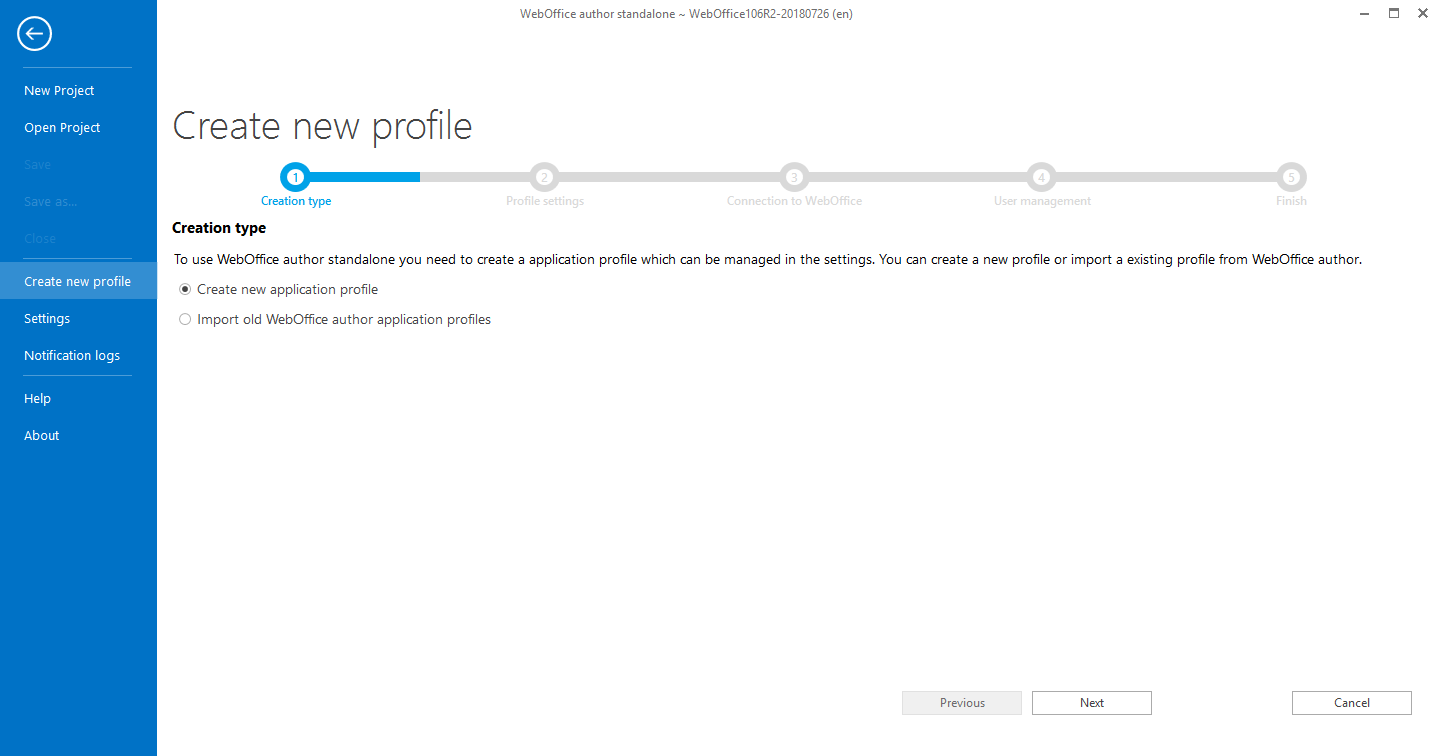Open Help from the sidebar

coord(37,398)
